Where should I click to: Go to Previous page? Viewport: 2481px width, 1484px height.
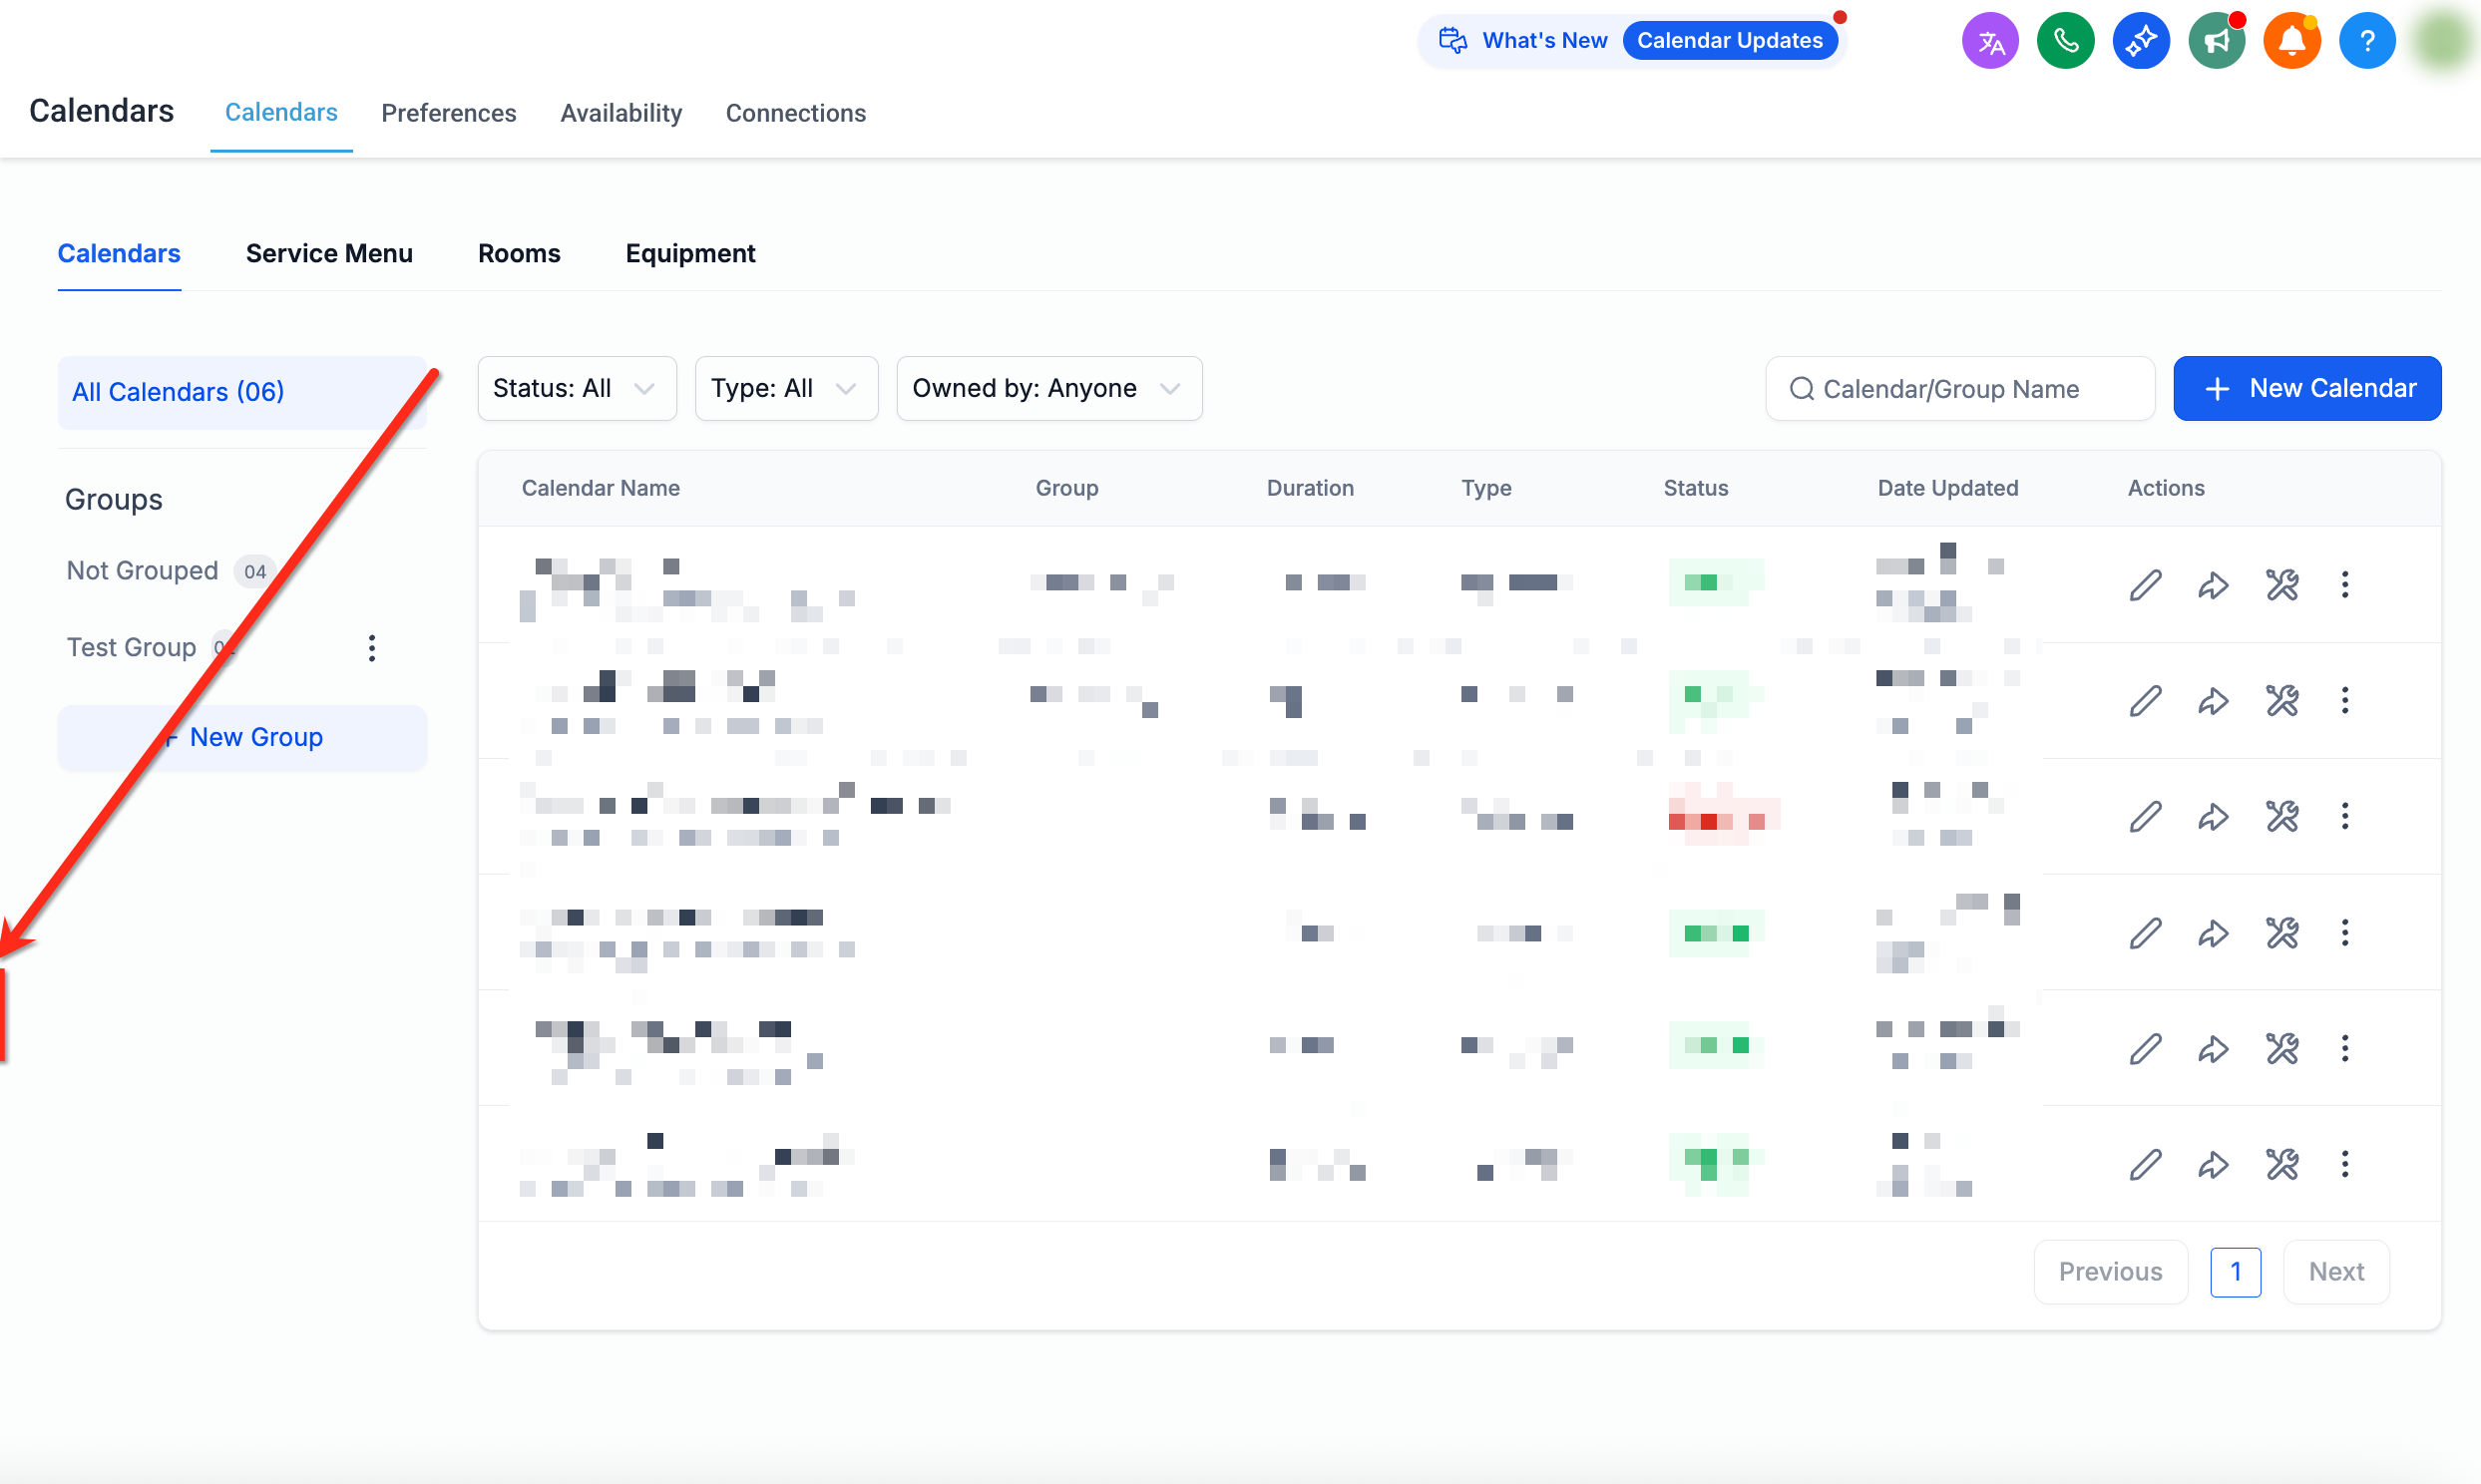[x=2110, y=1271]
